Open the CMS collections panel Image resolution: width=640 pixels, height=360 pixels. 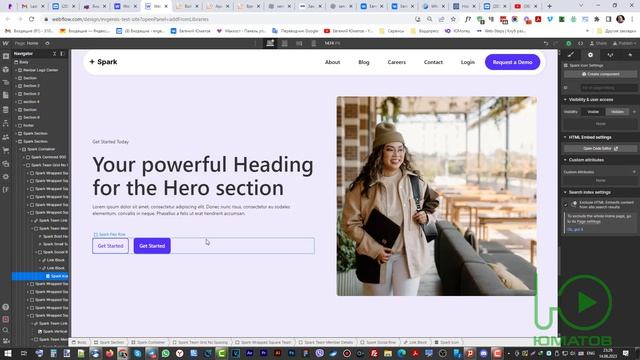tap(6, 109)
